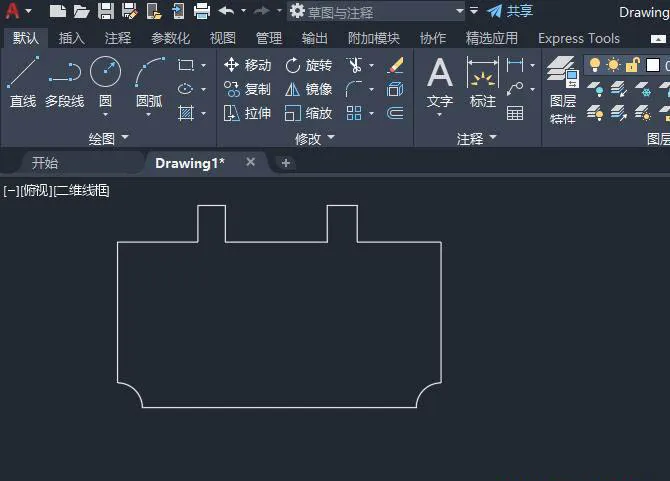Click the New file icon
This screenshot has height=481, width=670.
[x=57, y=11]
